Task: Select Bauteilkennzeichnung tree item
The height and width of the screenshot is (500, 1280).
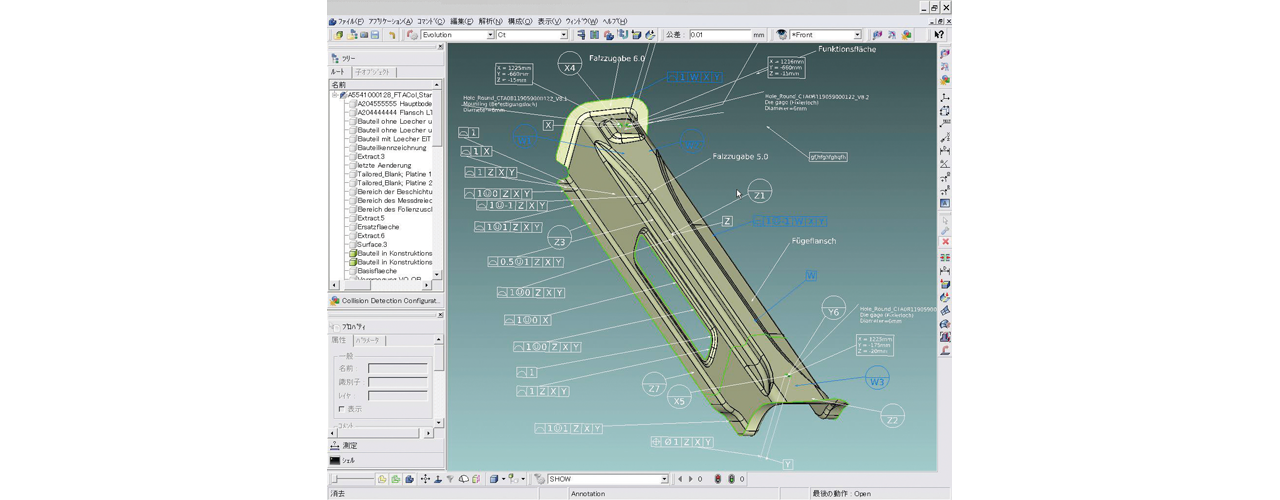Action: (393, 148)
